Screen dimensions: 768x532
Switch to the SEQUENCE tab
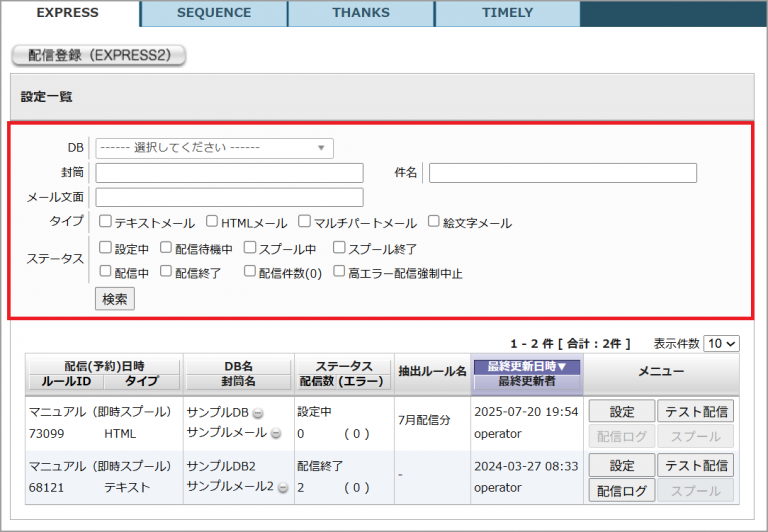(214, 13)
